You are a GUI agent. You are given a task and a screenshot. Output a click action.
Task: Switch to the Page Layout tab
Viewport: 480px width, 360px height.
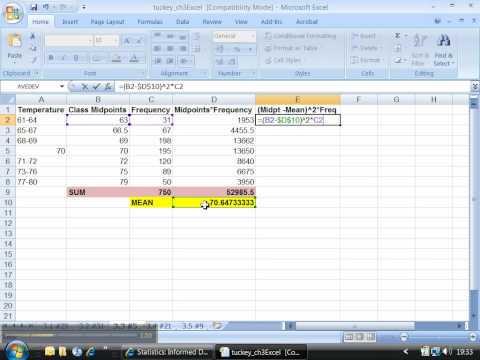pos(107,22)
